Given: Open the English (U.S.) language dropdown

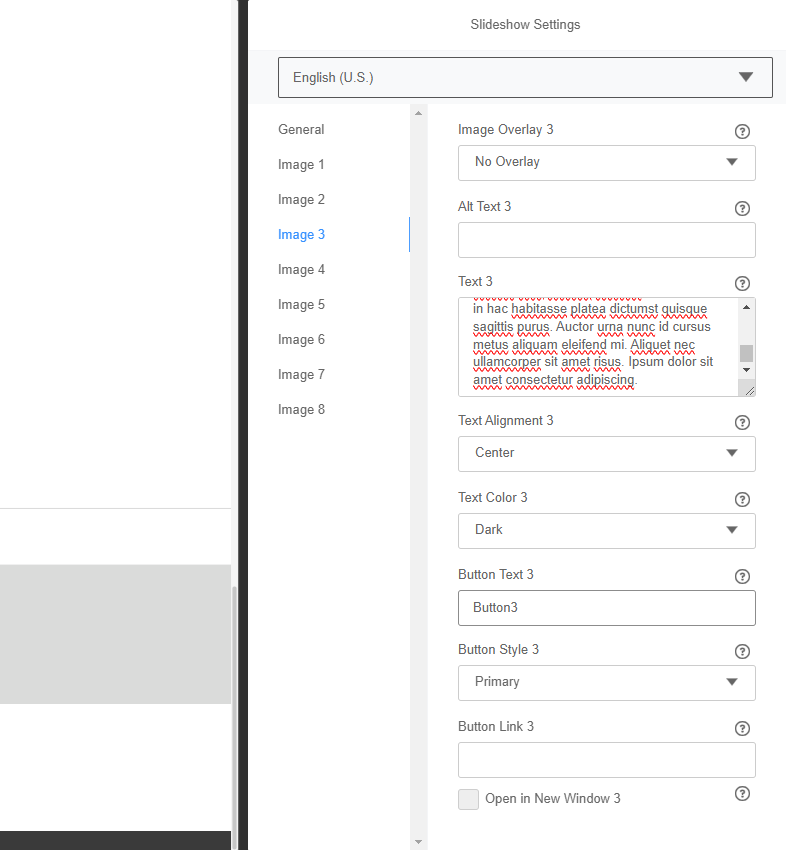Looking at the screenshot, I should [525, 77].
